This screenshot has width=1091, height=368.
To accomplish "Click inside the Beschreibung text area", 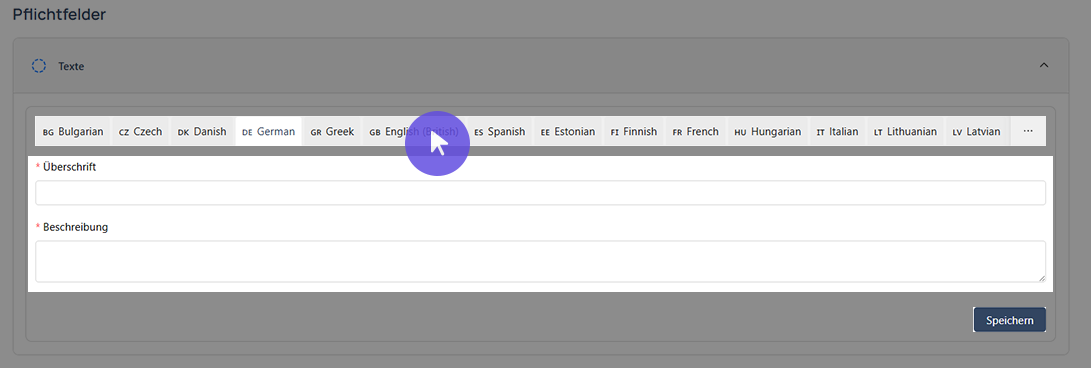I will click(541, 262).
